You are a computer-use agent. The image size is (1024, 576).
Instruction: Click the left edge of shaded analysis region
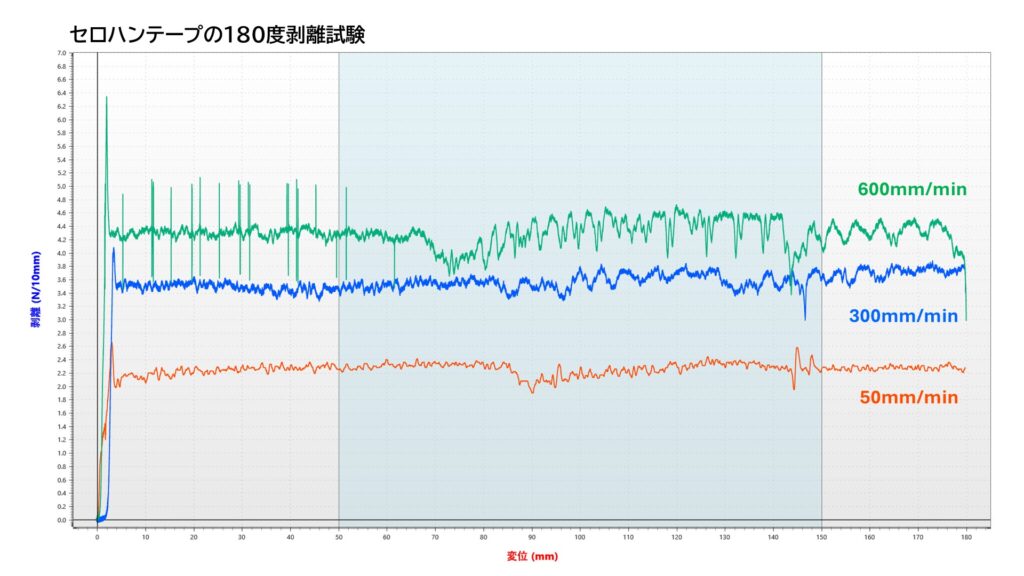coord(339,289)
